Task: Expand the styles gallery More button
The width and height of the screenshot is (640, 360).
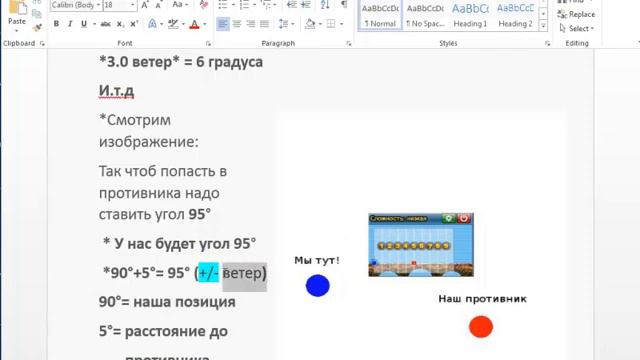Action: tap(543, 26)
